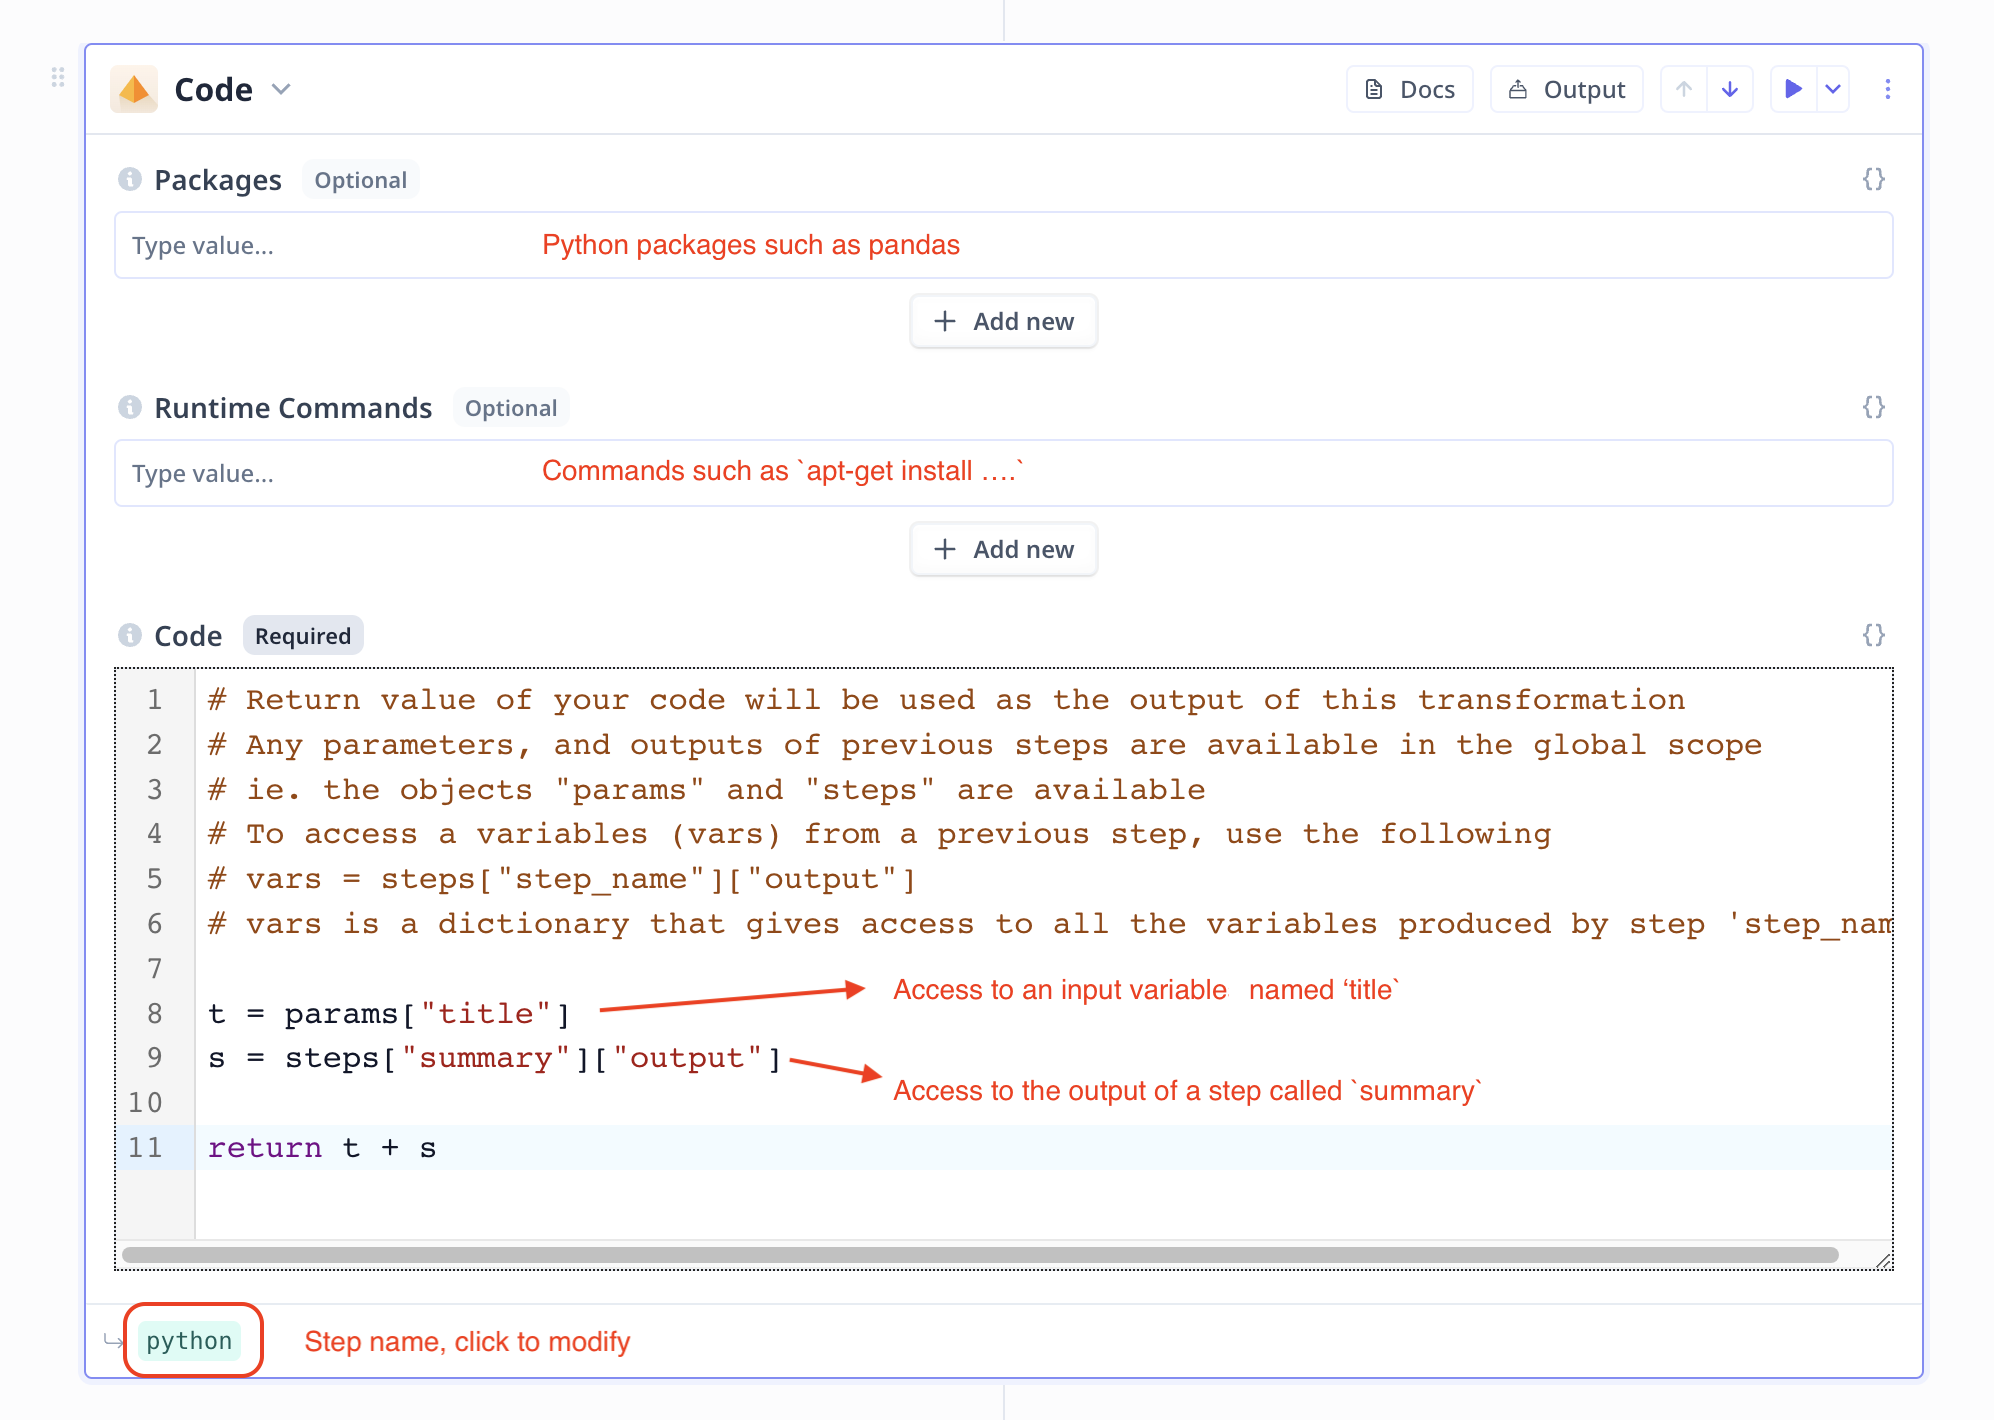Add new runtime command entry
The height and width of the screenshot is (1420, 1994).
coord(1003,549)
